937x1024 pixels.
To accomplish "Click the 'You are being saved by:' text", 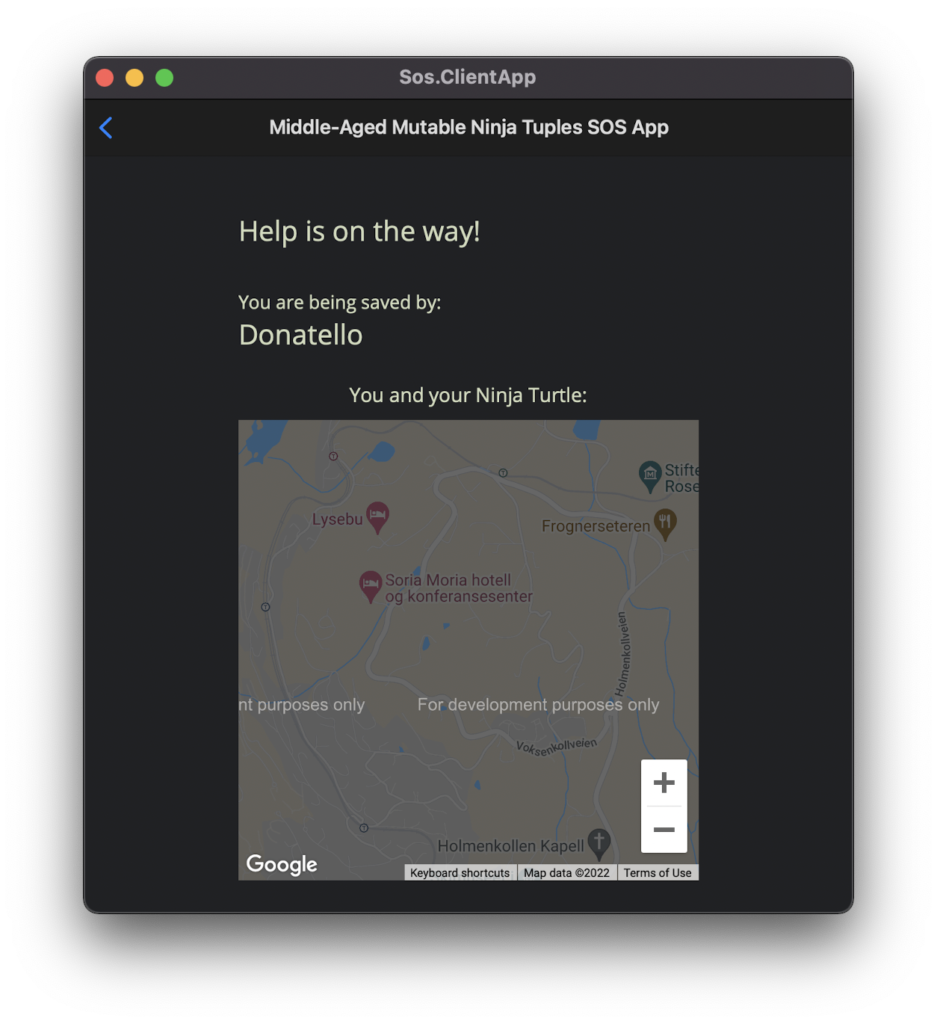I will click(x=340, y=302).
